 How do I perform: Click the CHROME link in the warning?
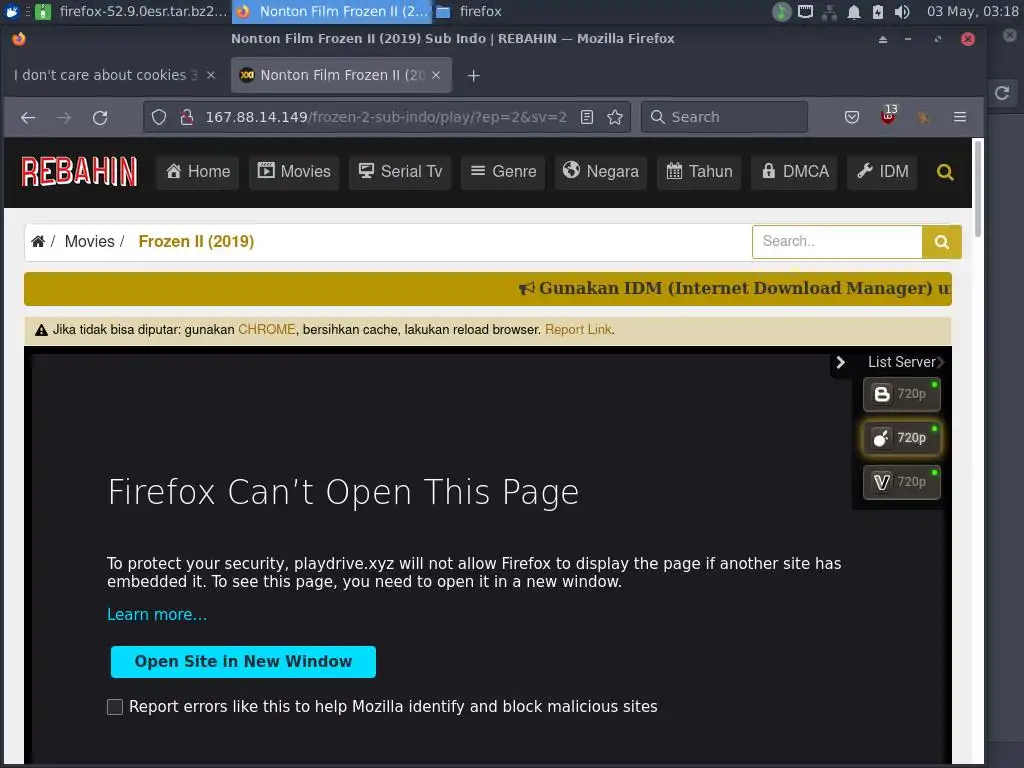266,330
